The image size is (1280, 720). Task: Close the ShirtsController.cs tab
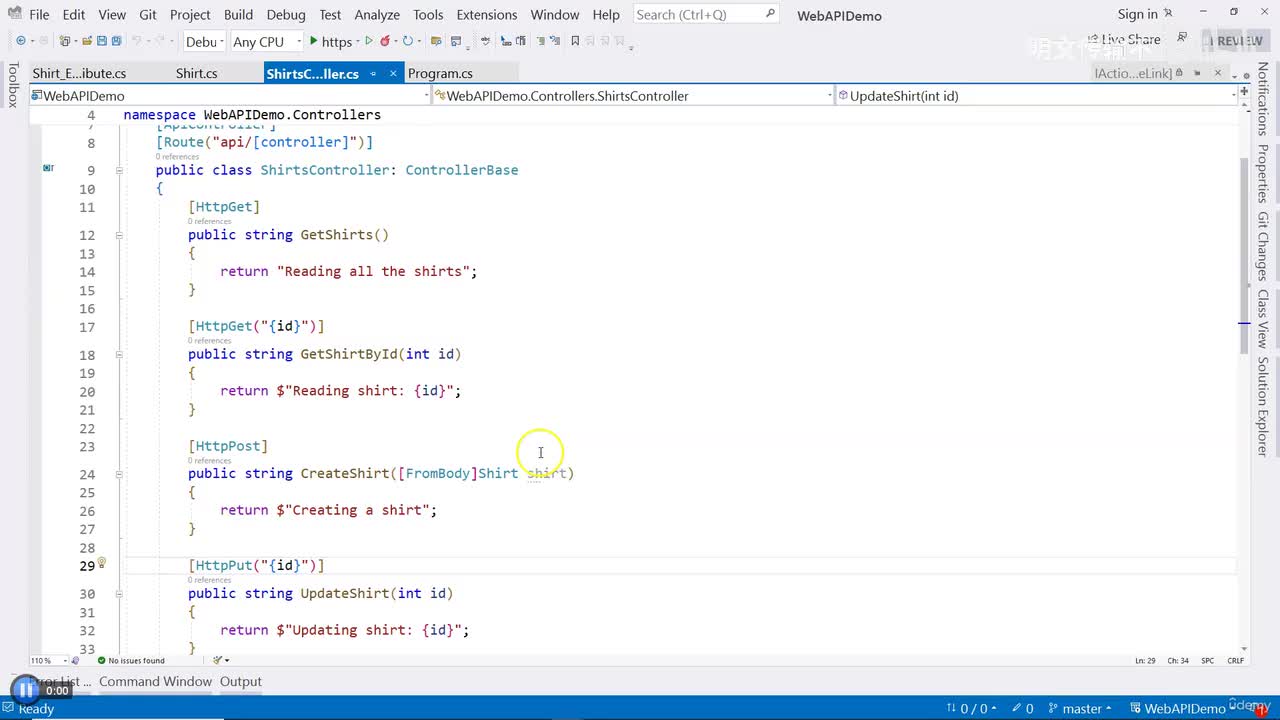pos(393,73)
